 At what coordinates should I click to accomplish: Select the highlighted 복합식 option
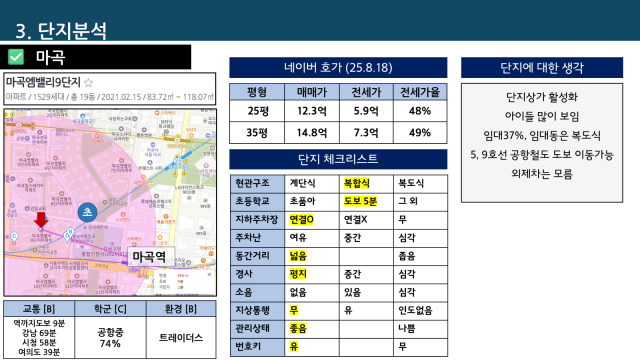[357, 183]
